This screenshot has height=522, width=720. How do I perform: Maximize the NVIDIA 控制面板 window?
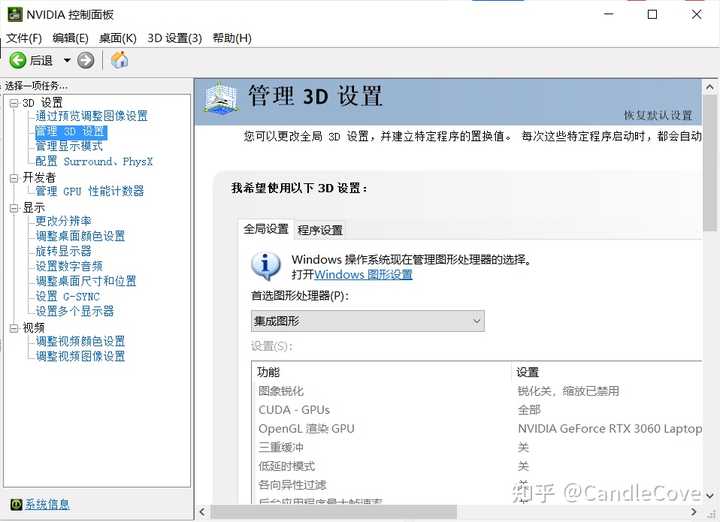point(652,15)
